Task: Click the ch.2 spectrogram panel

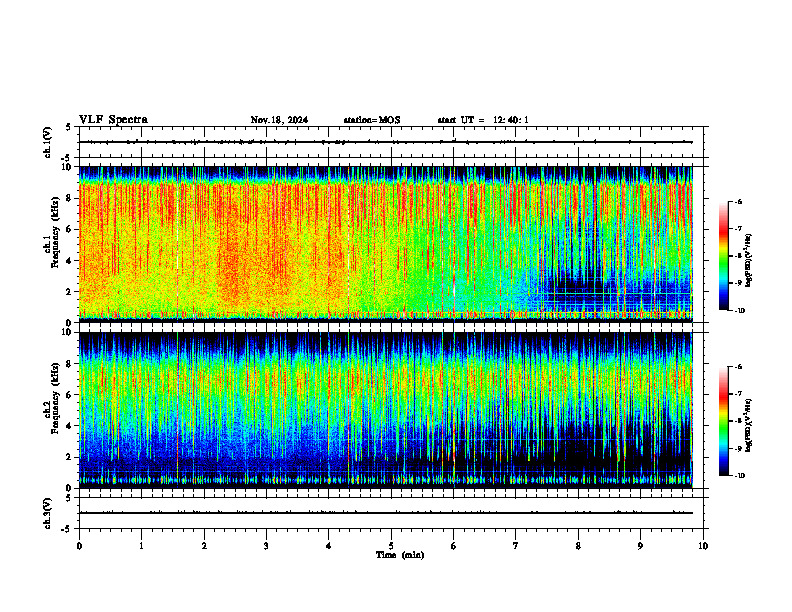Action: [386, 410]
